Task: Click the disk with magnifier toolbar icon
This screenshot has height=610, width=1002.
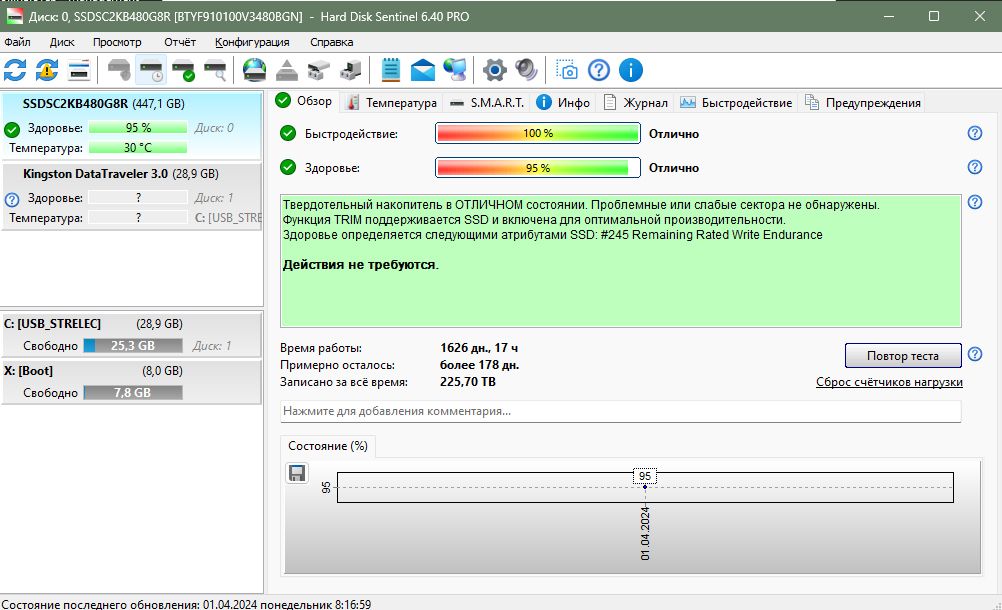Action: coord(215,70)
